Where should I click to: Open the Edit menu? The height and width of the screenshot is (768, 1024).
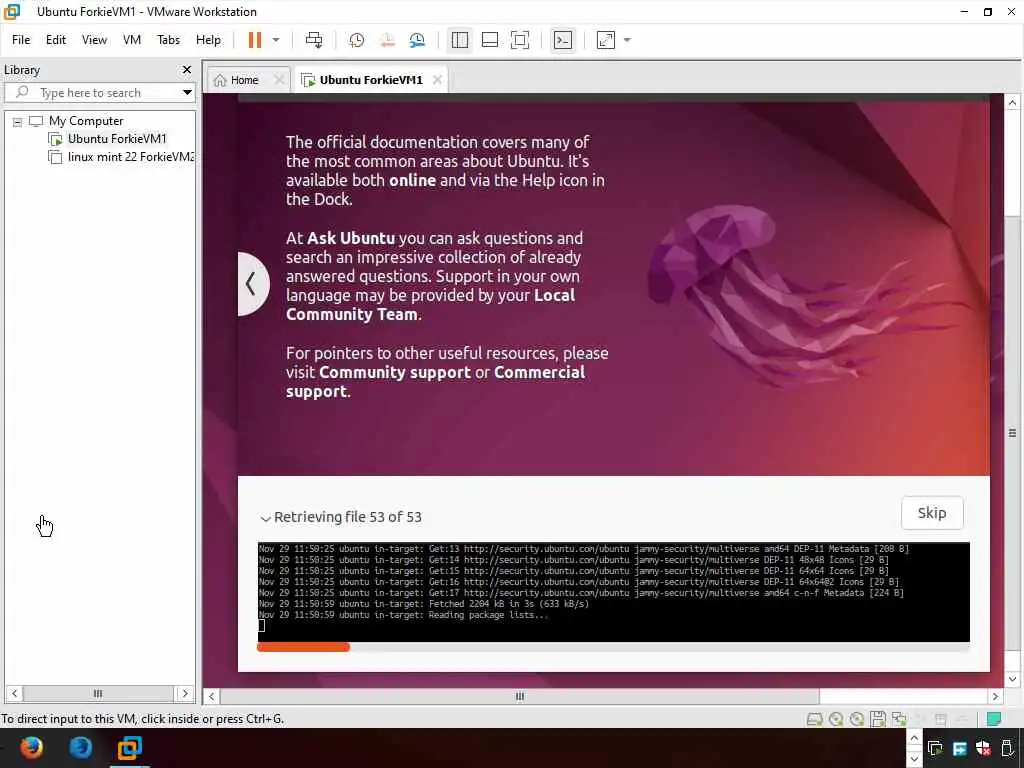pyautogui.click(x=56, y=40)
